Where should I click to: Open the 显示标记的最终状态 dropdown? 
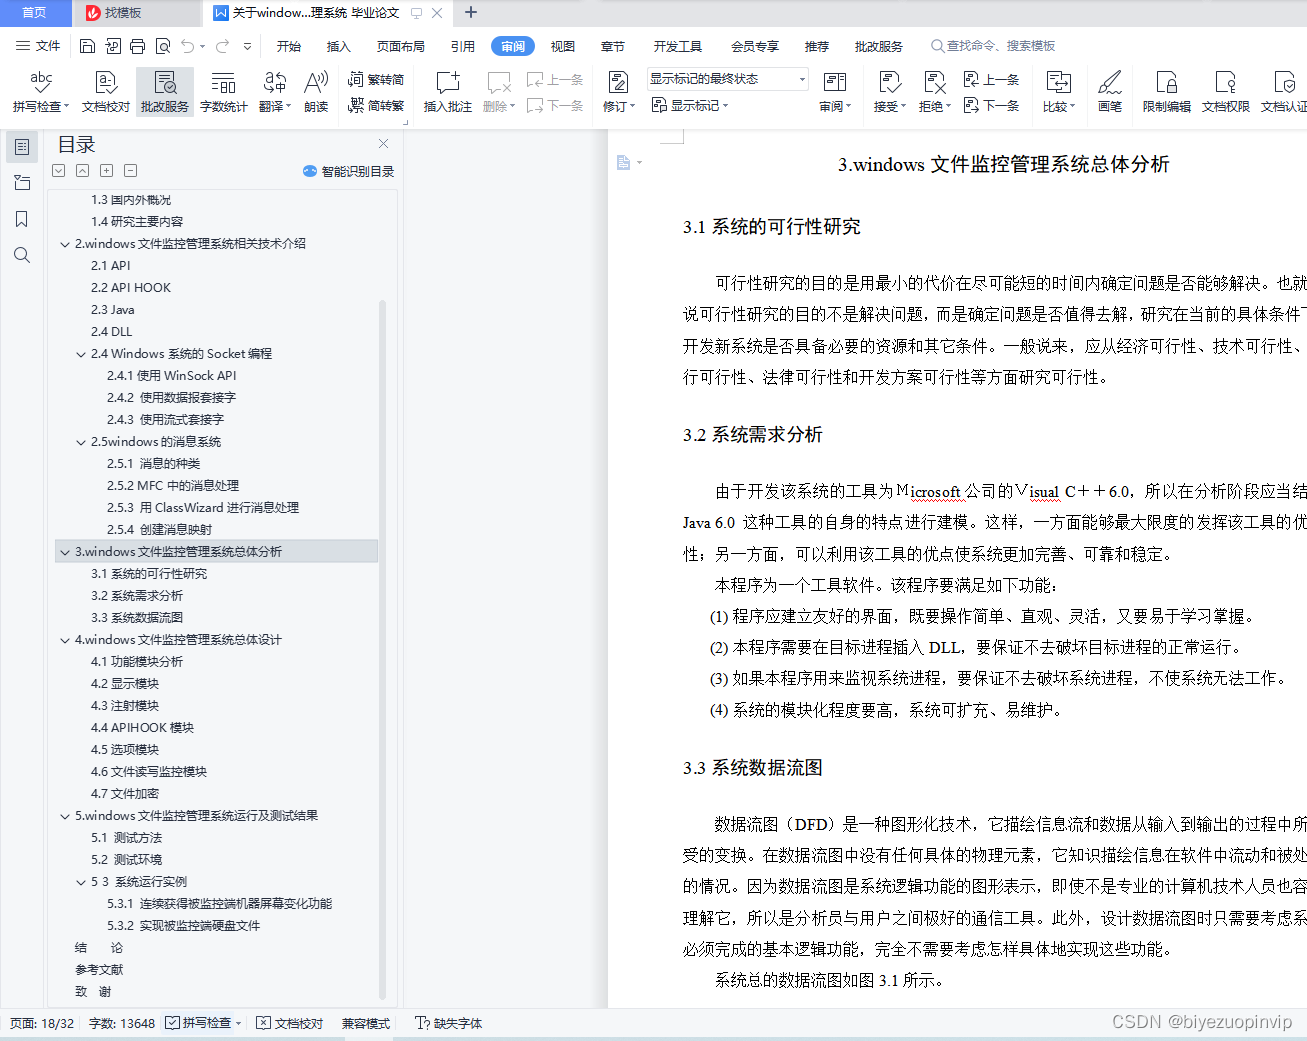click(x=728, y=79)
